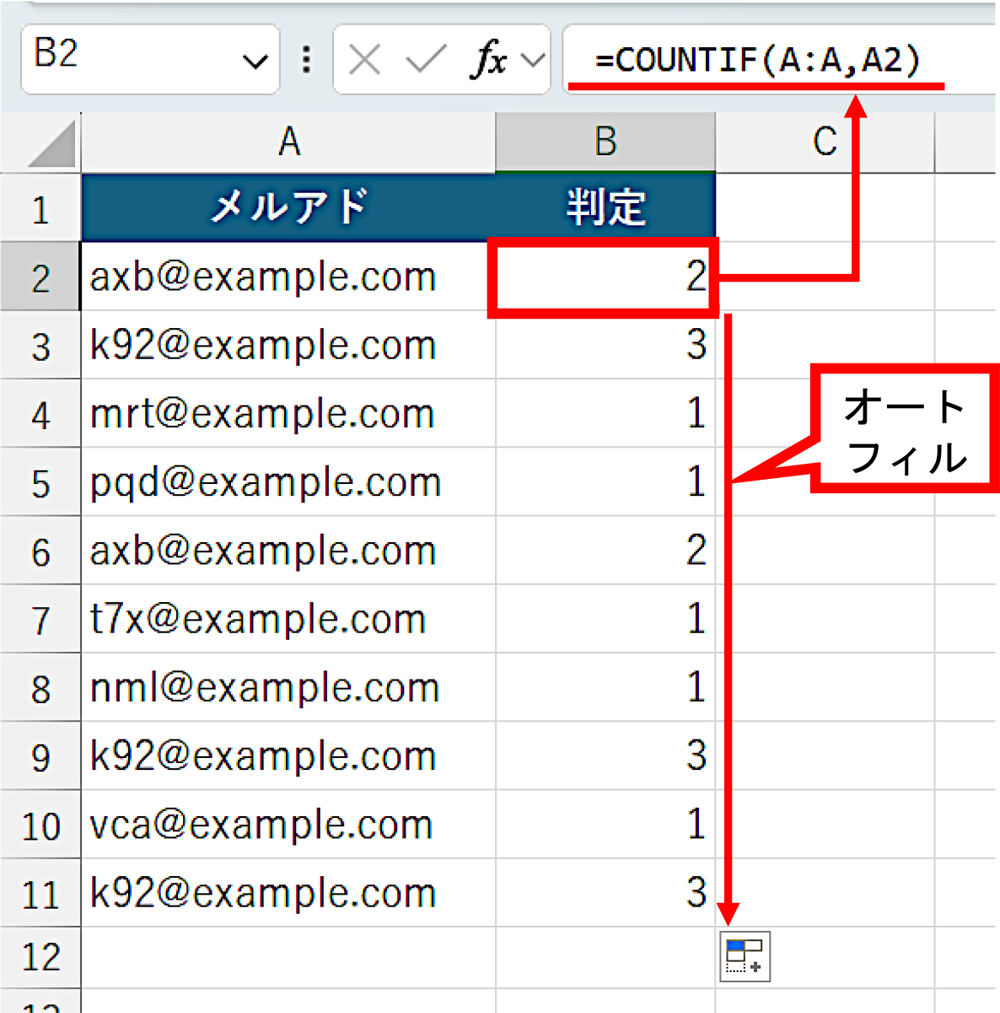Click the Cancel (X) formula button

364,61
